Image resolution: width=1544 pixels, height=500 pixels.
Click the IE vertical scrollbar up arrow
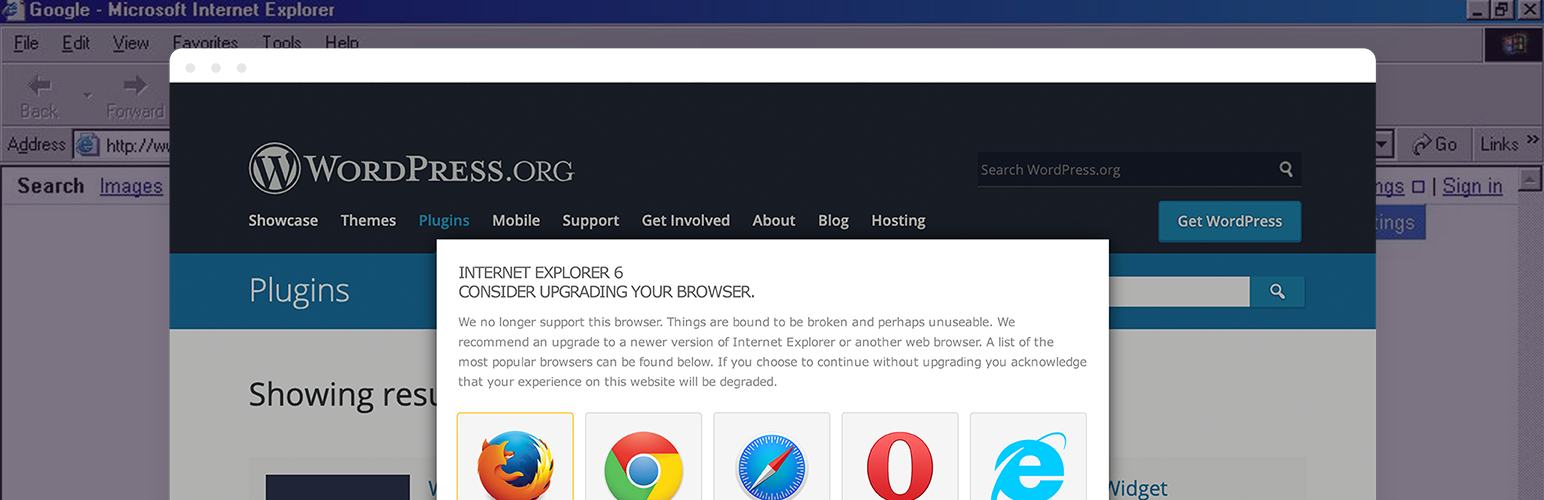(1530, 181)
